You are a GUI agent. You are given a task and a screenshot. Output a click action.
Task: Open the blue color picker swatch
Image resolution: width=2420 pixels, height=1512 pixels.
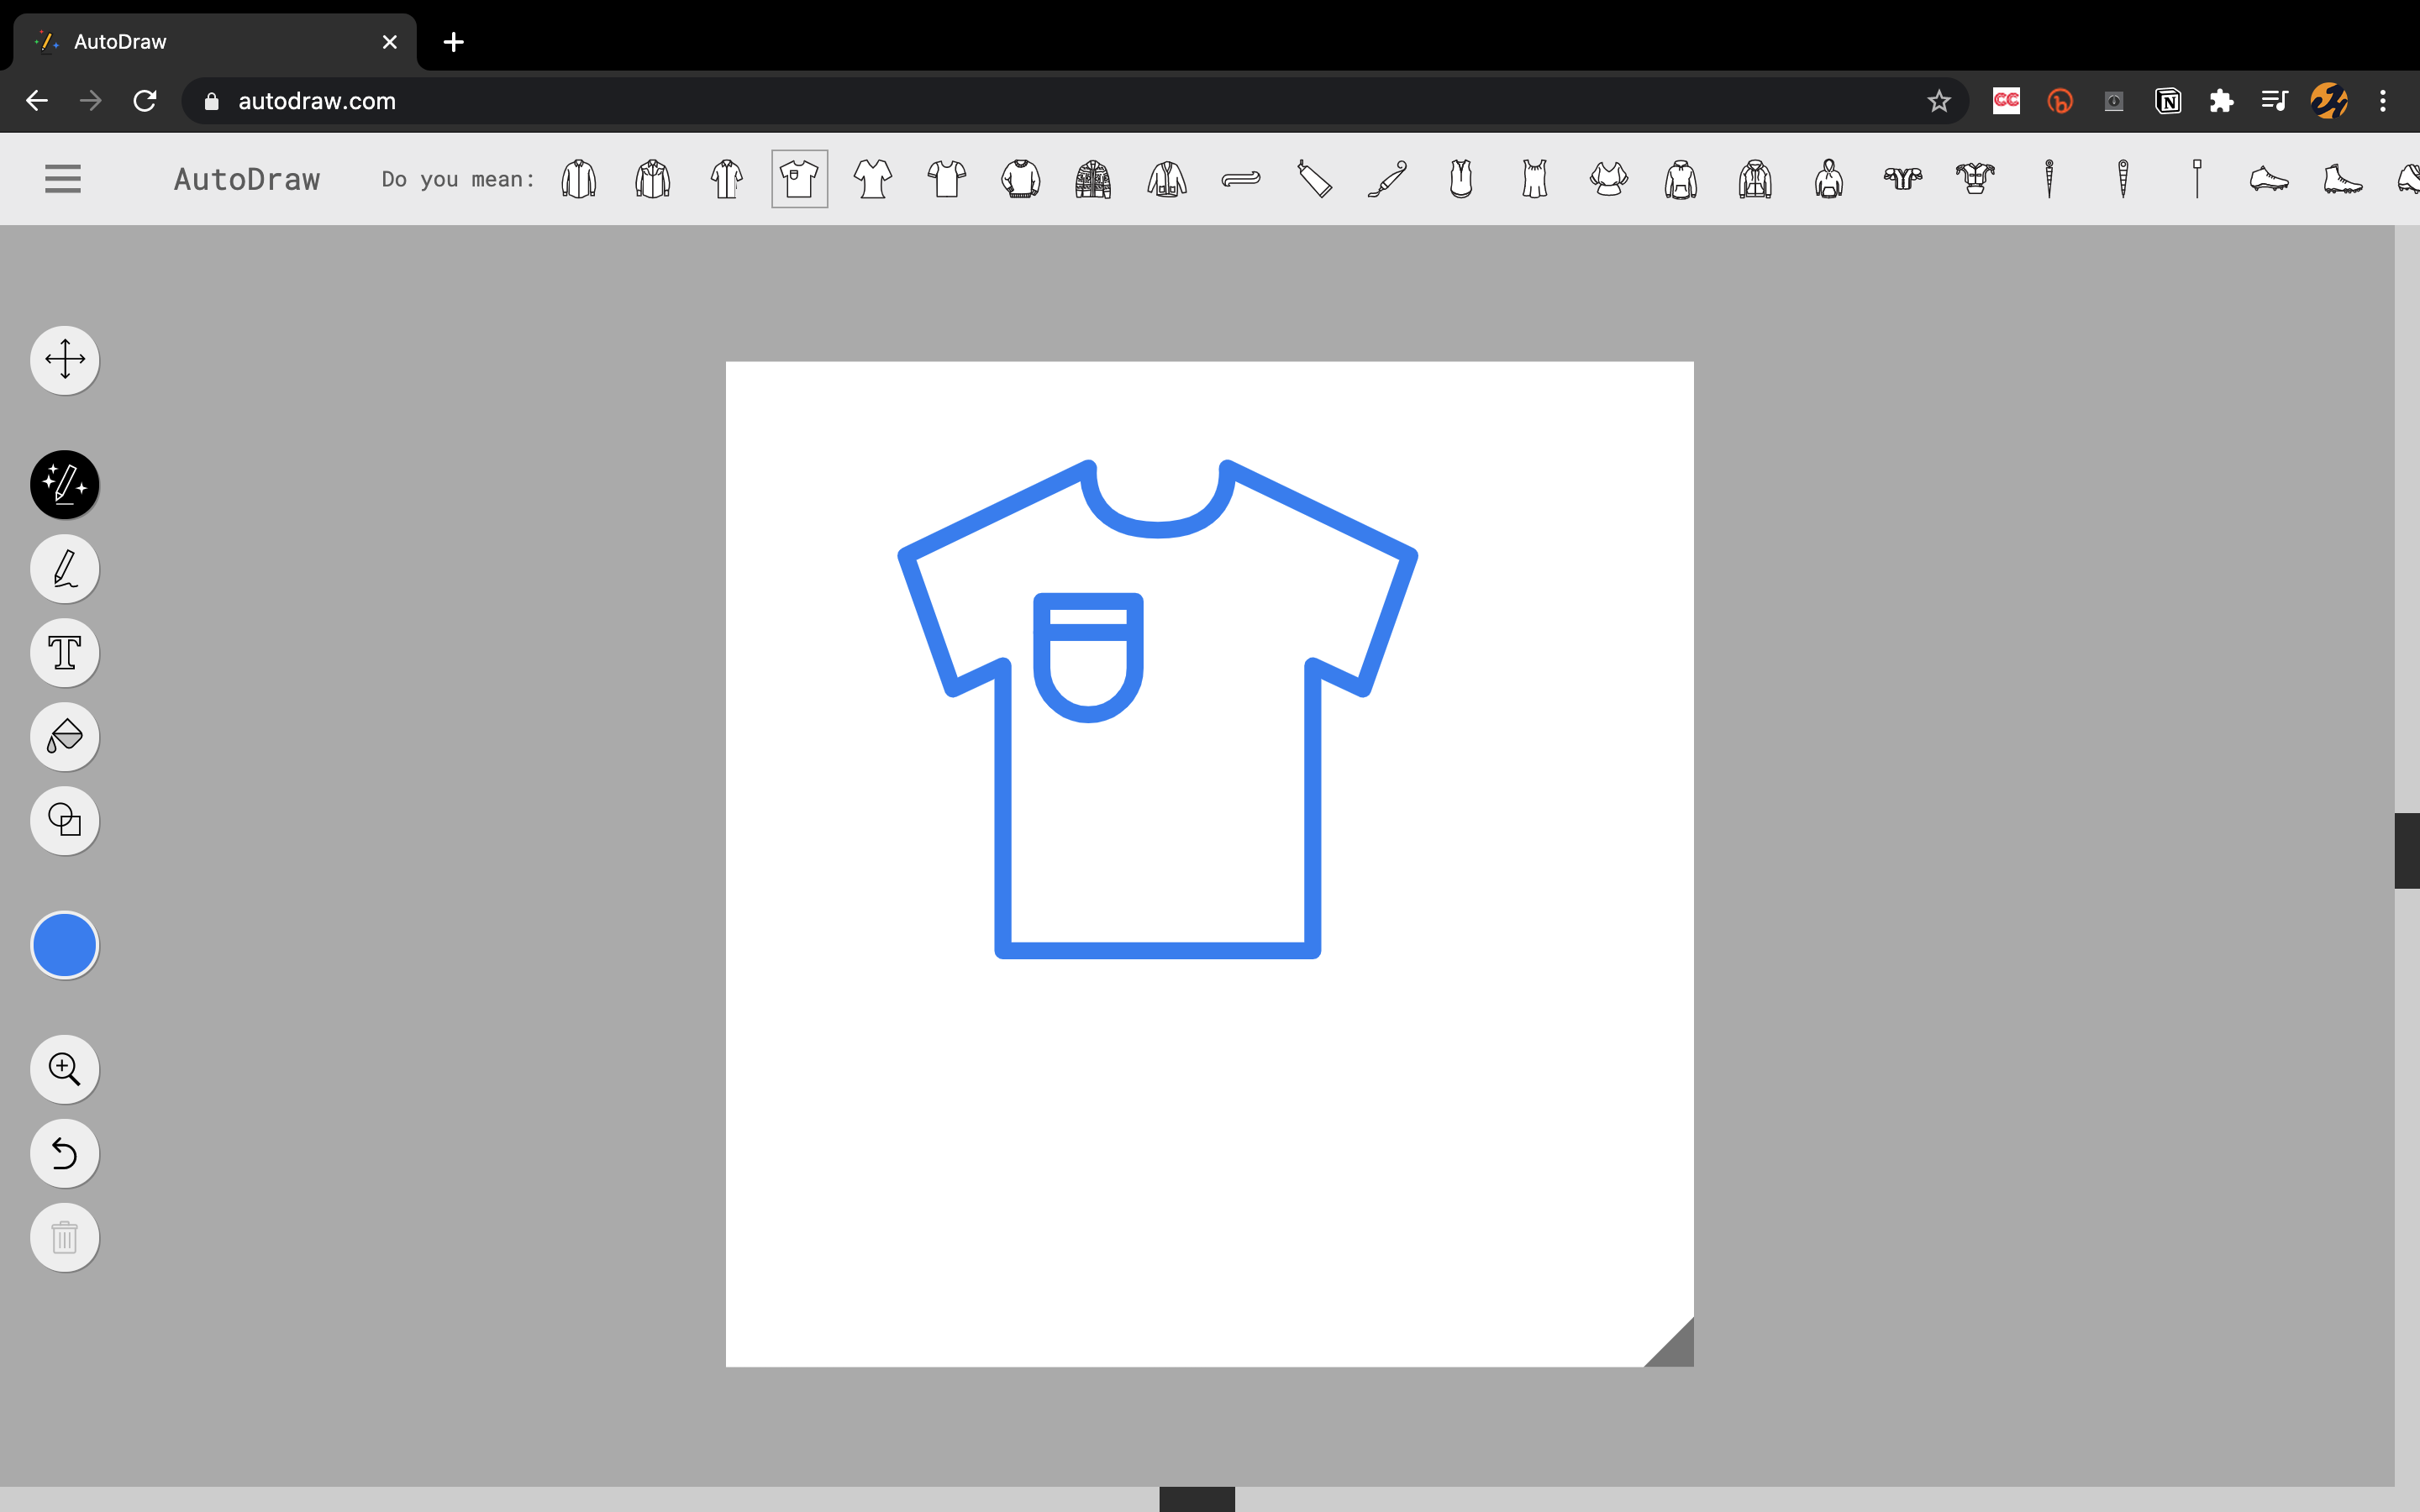point(65,945)
